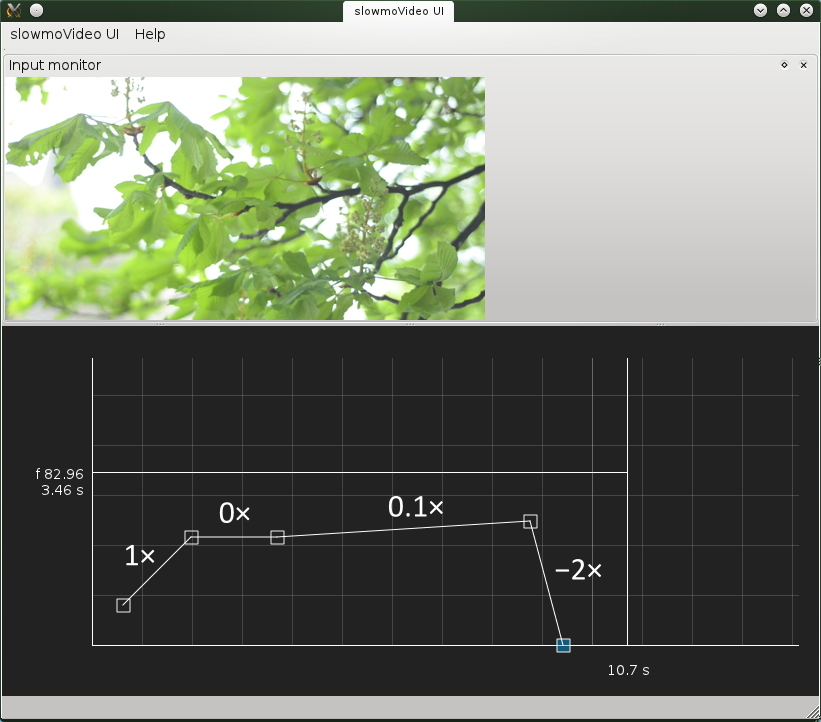Click the 1× speed label on the curve
Viewport: 821px width, 722px height.
(x=139, y=556)
